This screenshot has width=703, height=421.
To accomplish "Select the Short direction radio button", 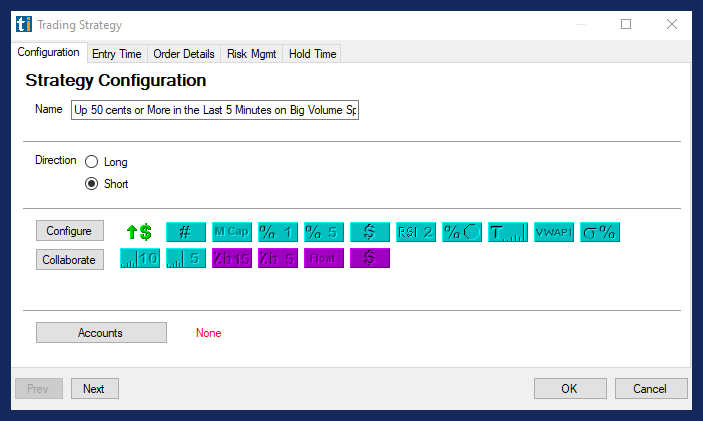I will click(92, 184).
